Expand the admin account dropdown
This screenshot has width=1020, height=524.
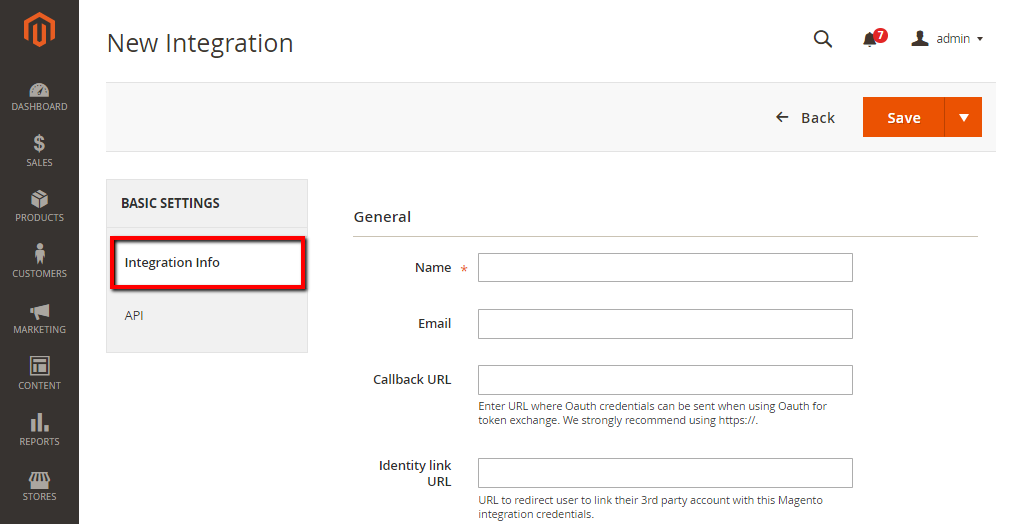point(948,39)
